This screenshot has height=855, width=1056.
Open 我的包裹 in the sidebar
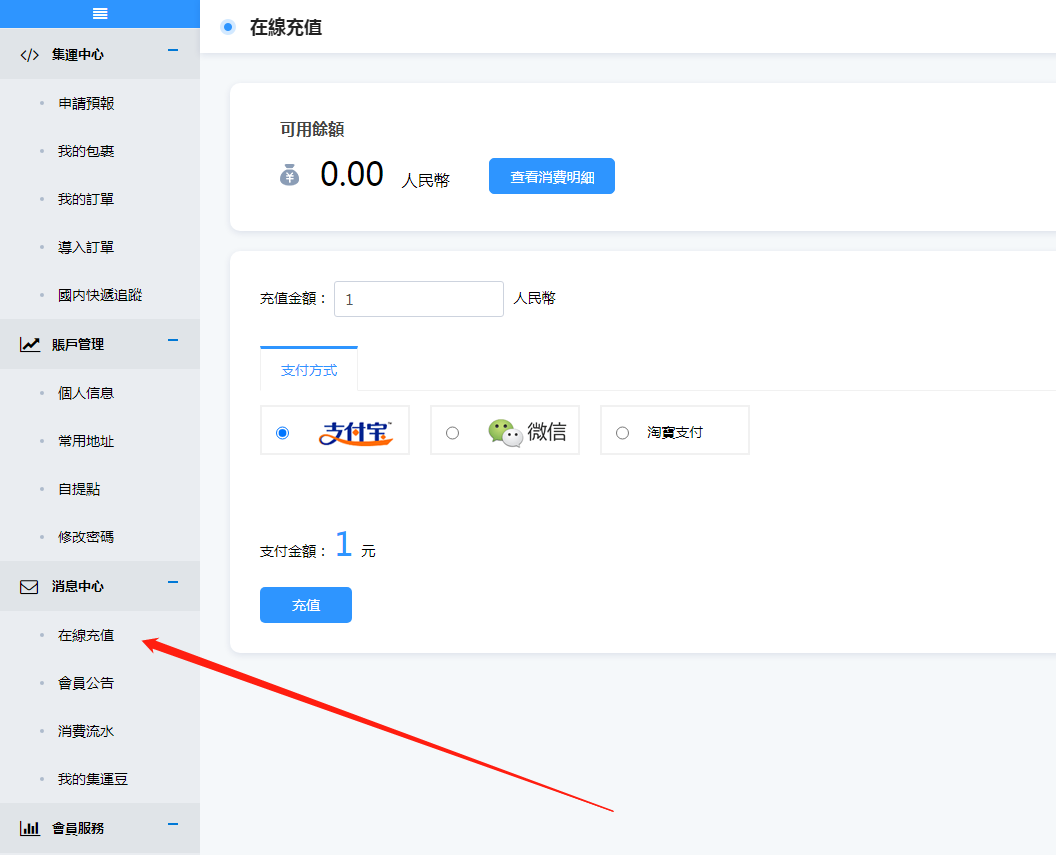(x=86, y=151)
